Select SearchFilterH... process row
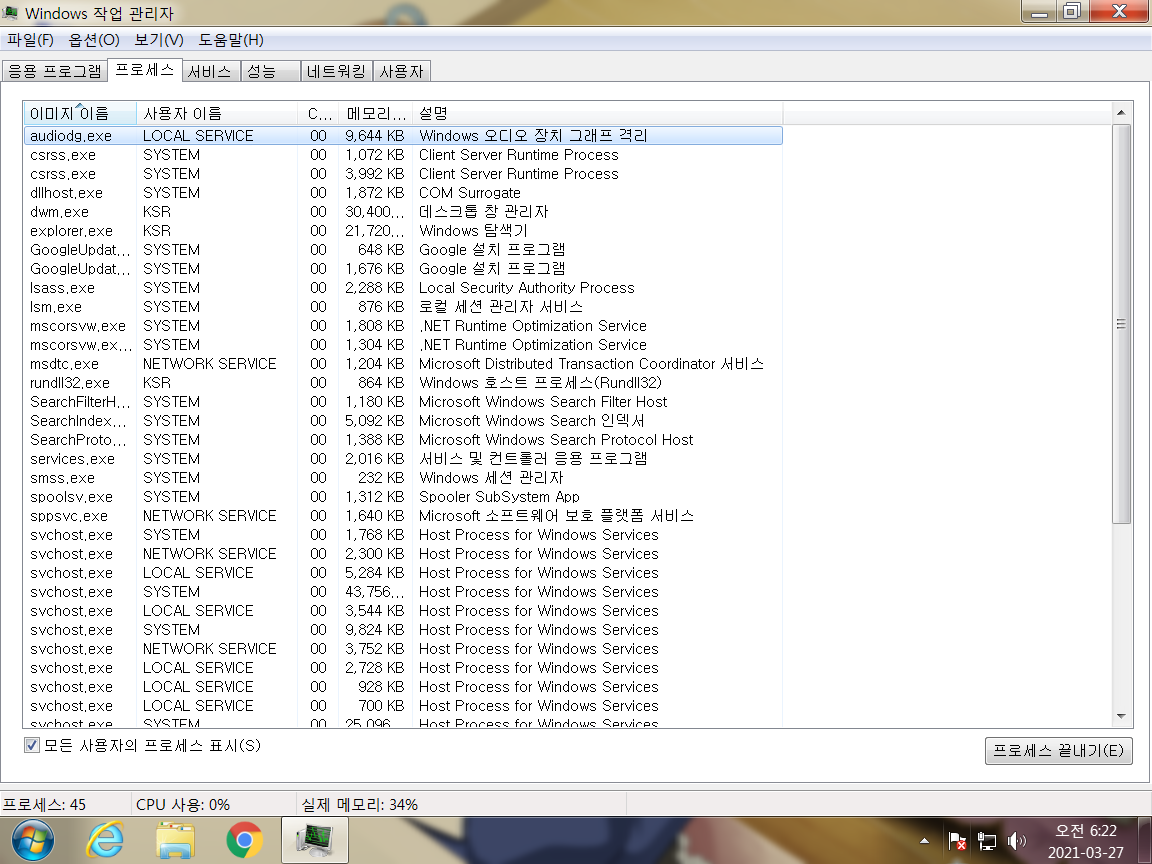1152x864 pixels. pos(403,403)
